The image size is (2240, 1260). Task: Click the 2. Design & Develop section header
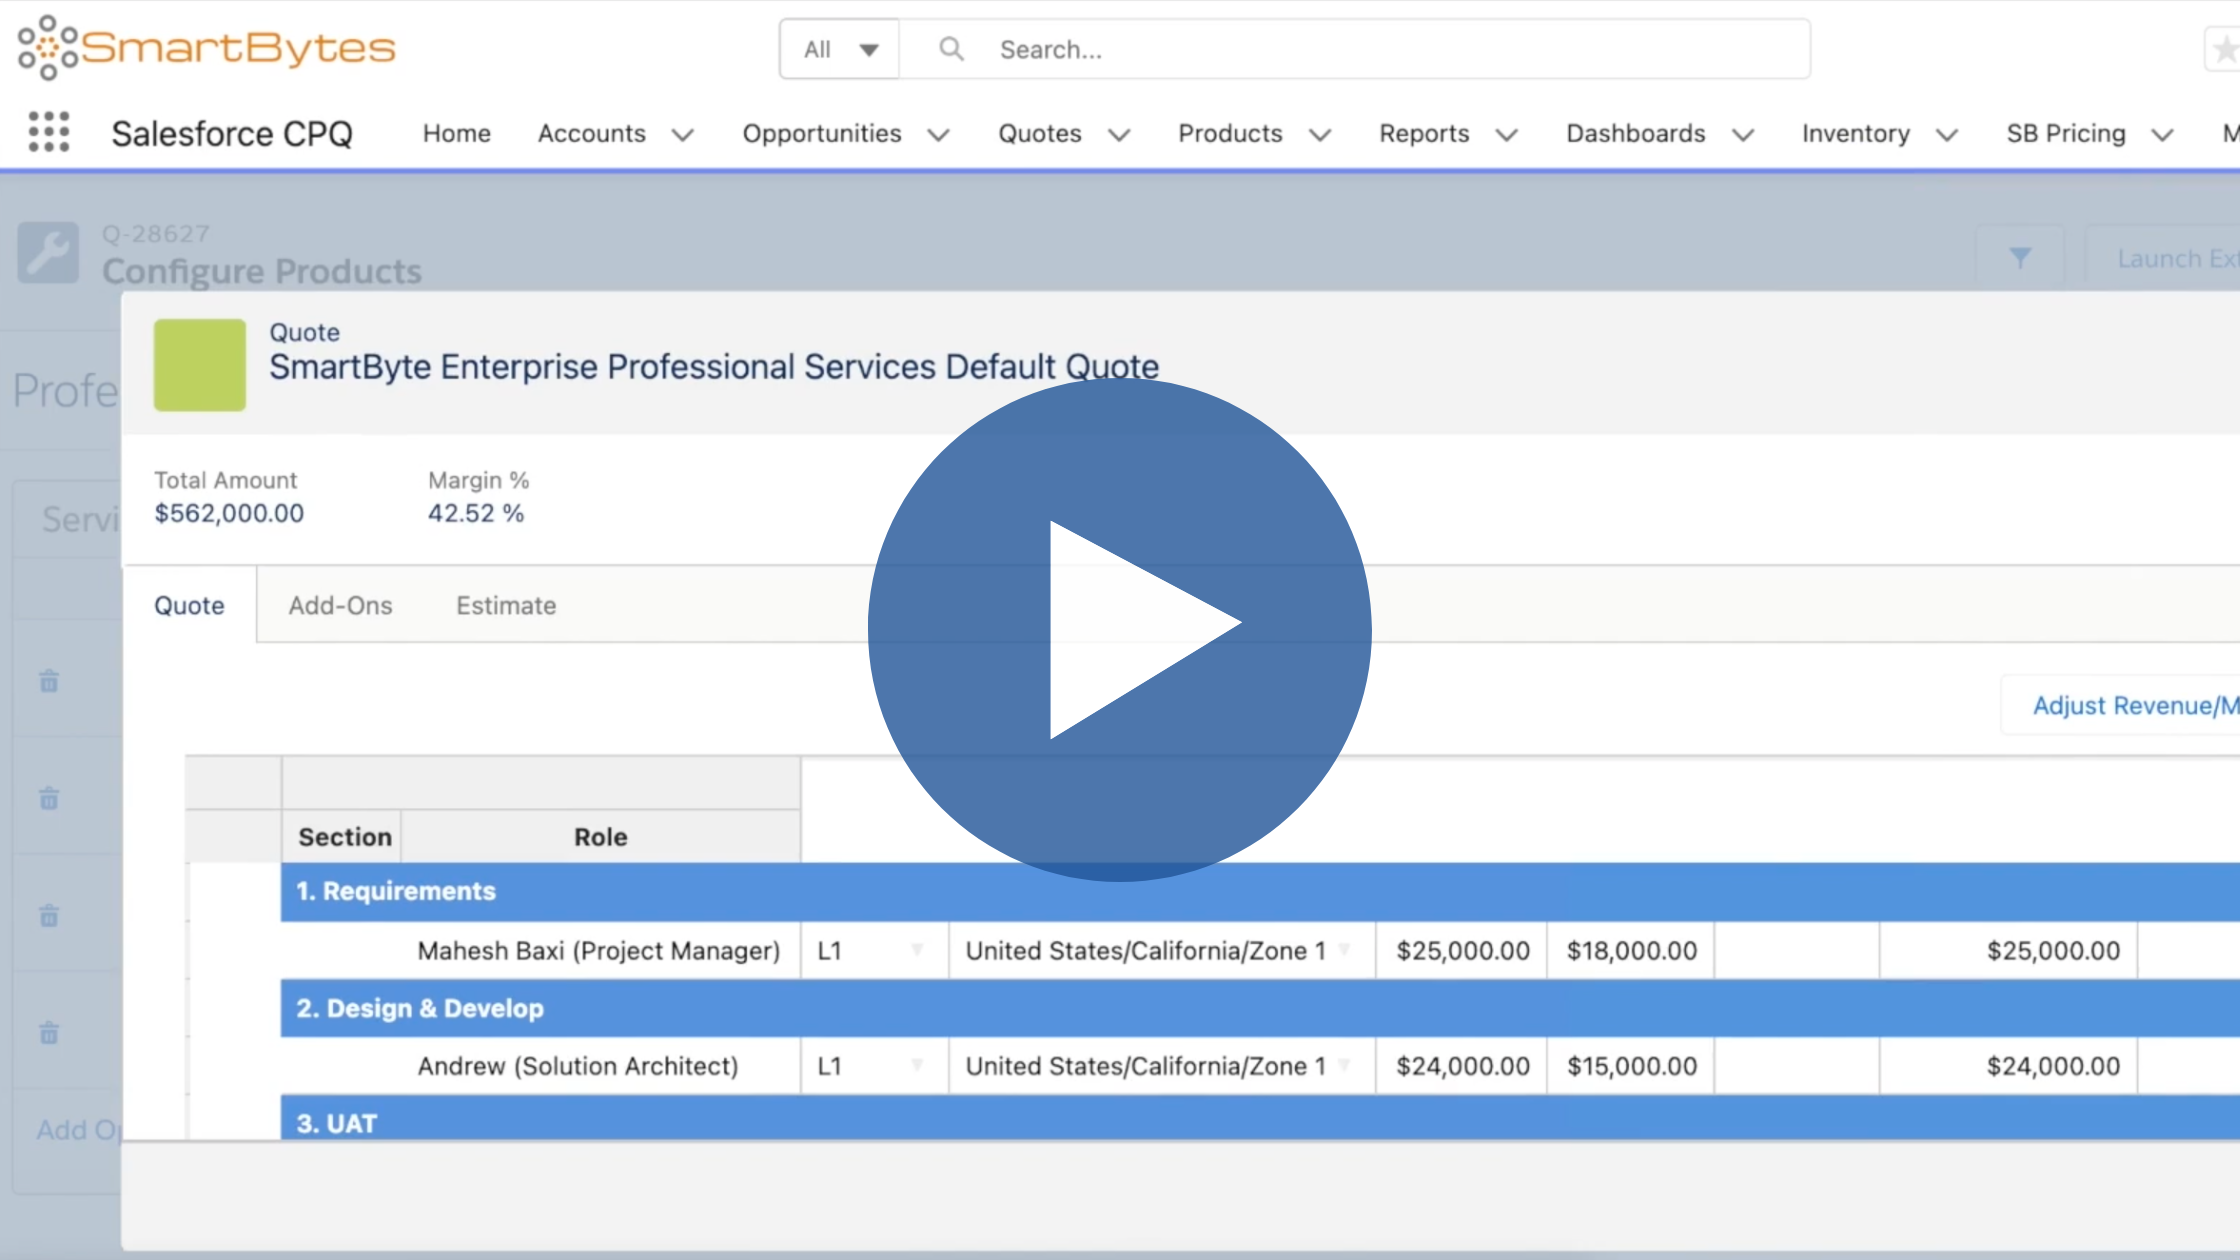[1260, 1008]
